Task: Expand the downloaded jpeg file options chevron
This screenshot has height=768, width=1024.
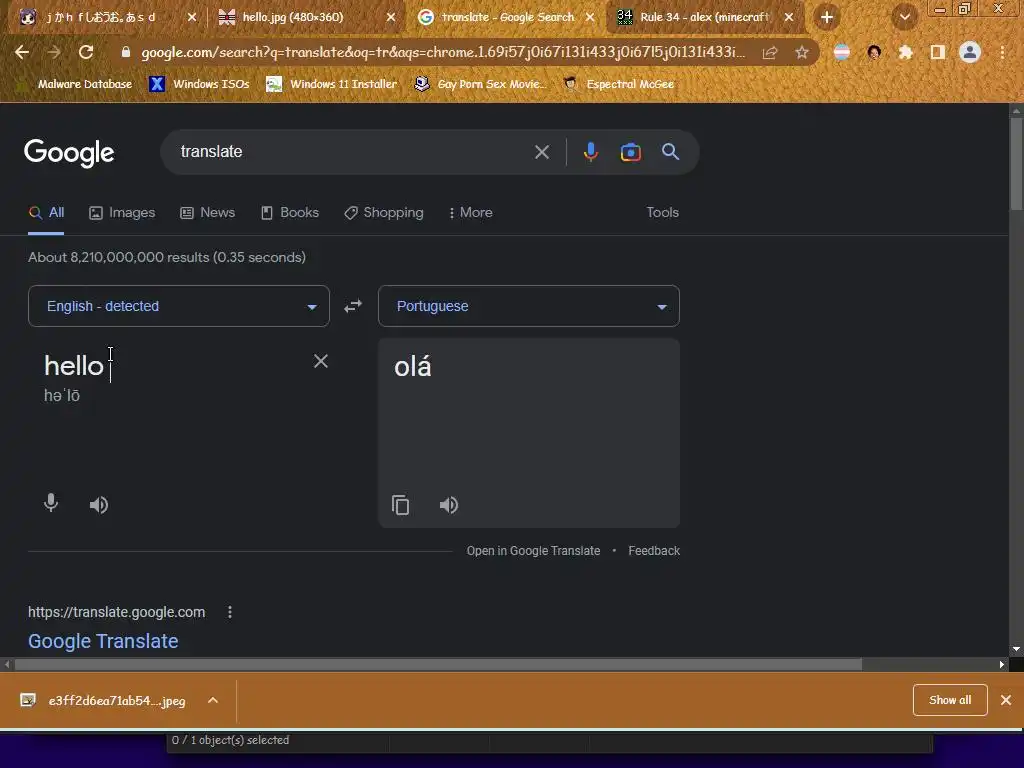Action: click(x=213, y=700)
